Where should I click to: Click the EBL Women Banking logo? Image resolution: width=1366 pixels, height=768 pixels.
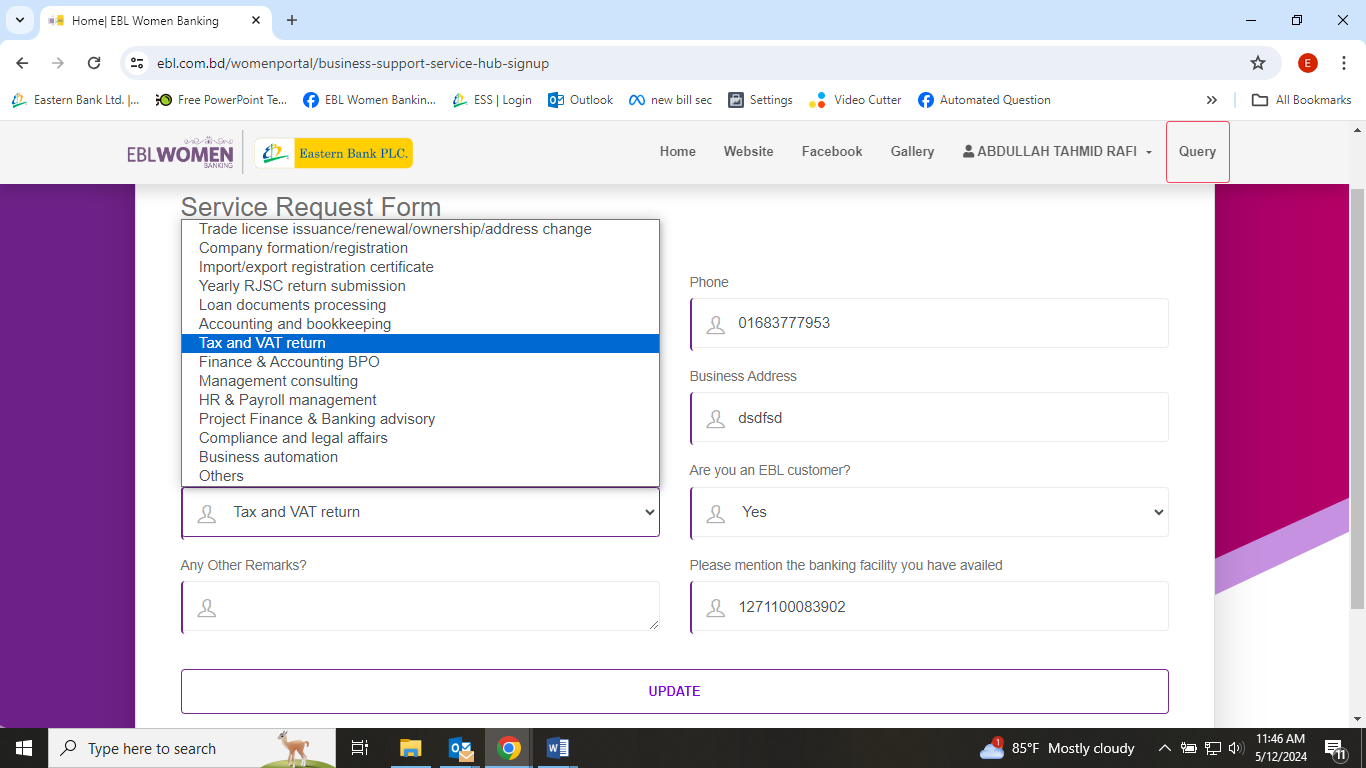180,153
